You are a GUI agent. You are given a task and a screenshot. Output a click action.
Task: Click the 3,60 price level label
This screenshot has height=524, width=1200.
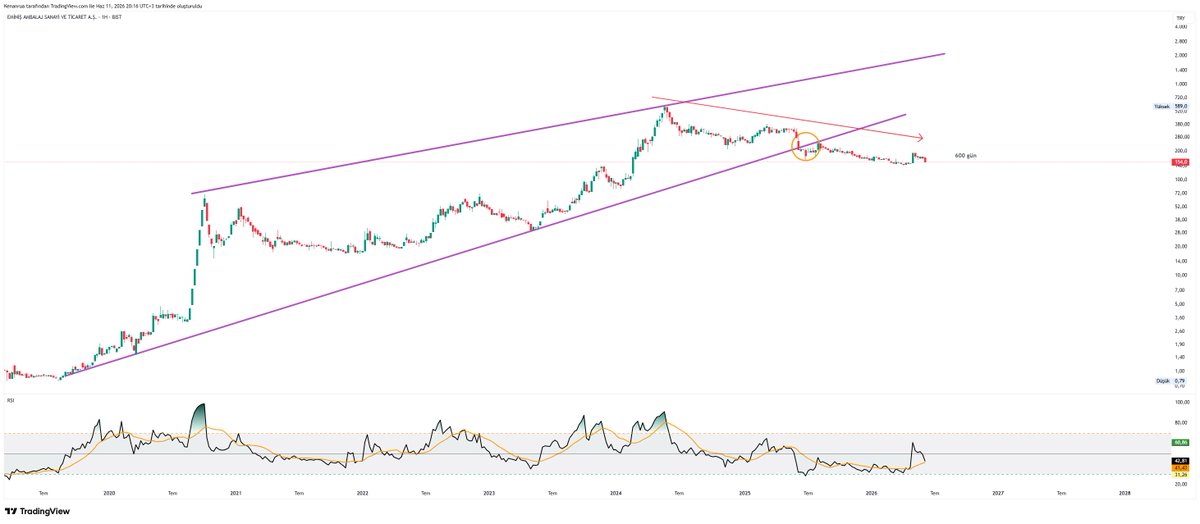(1180, 317)
